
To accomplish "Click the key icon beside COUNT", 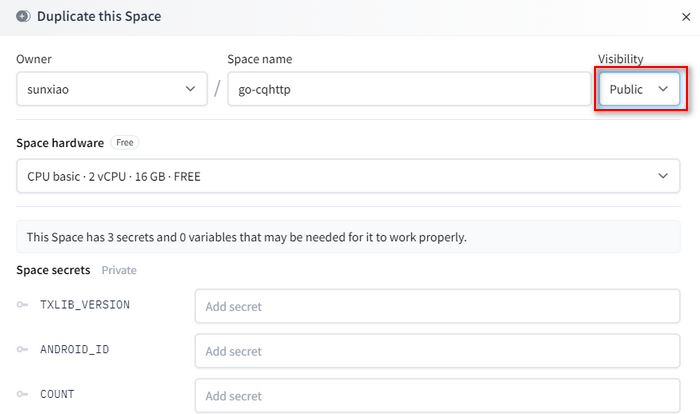I will point(23,395).
